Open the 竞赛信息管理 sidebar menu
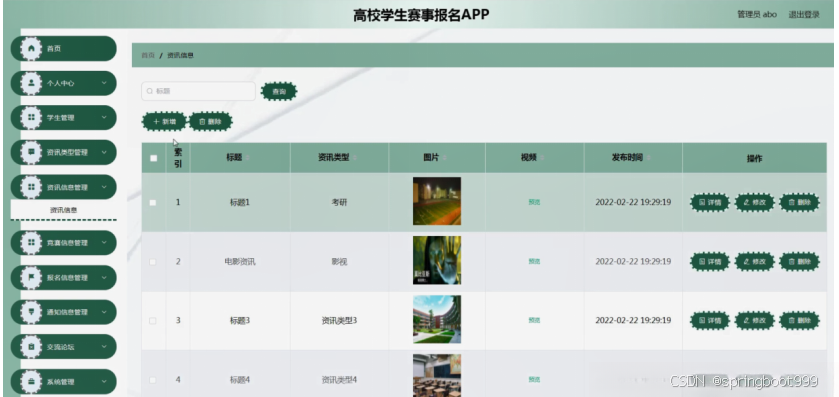 click(64, 243)
